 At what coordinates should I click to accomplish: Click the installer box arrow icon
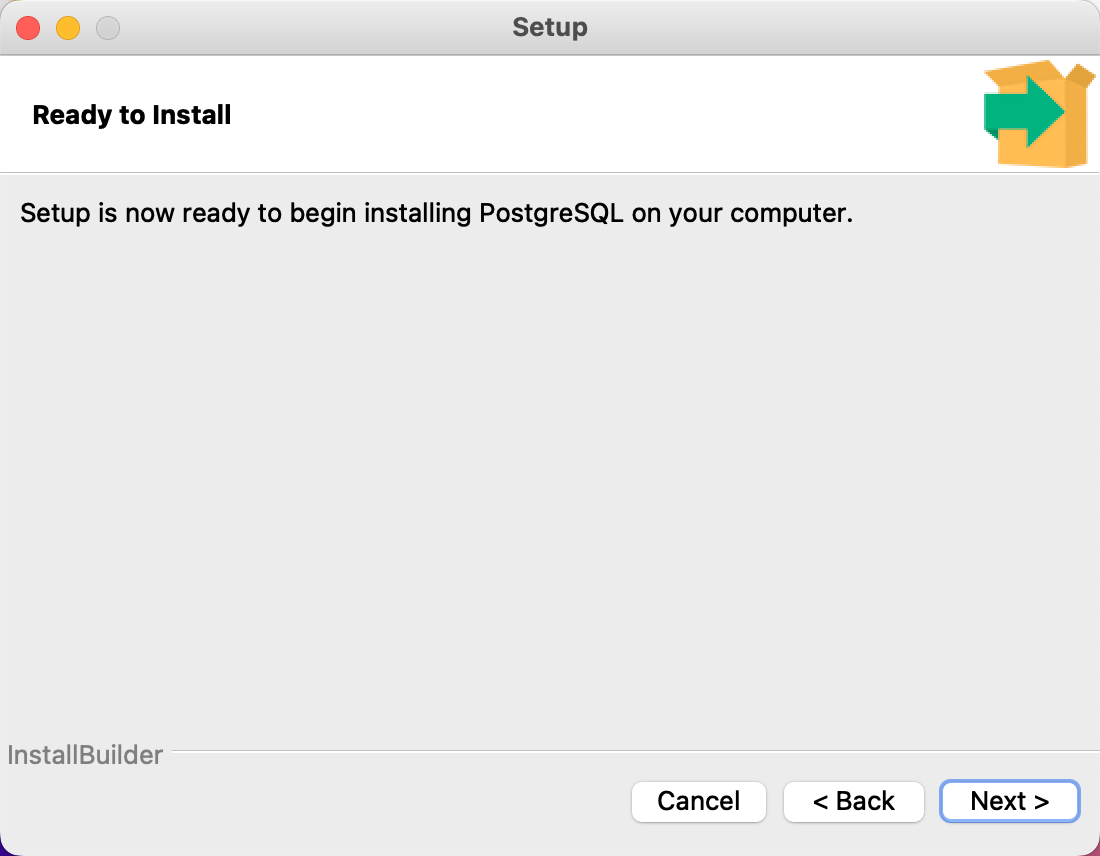point(1038,114)
